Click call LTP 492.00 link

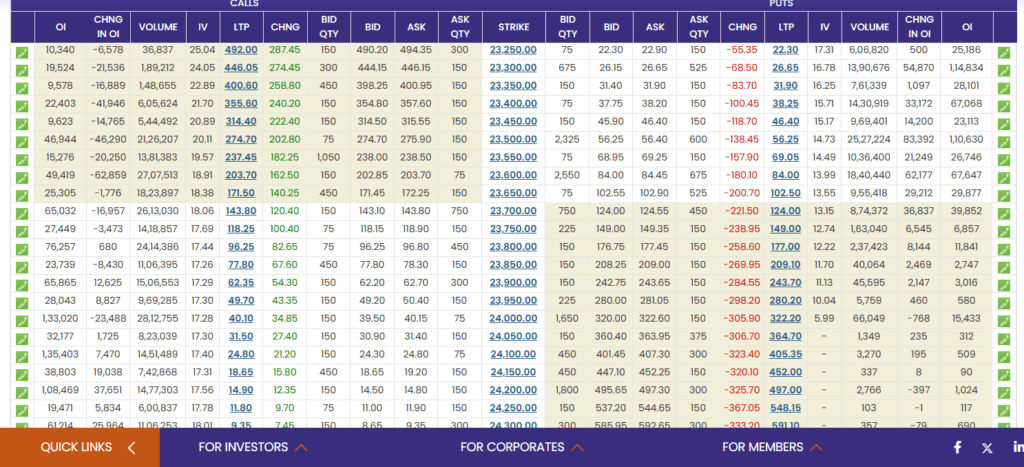241,50
